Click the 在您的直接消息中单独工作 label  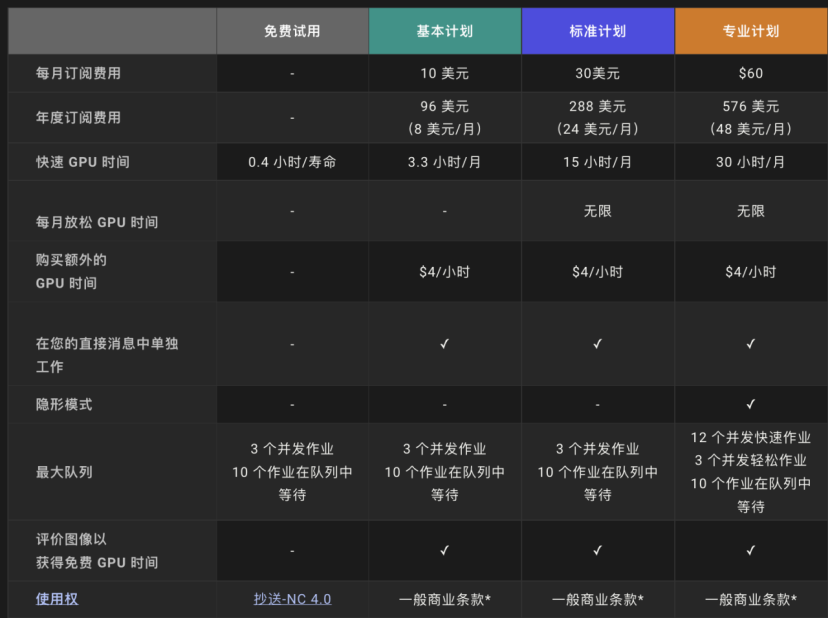tap(107, 355)
